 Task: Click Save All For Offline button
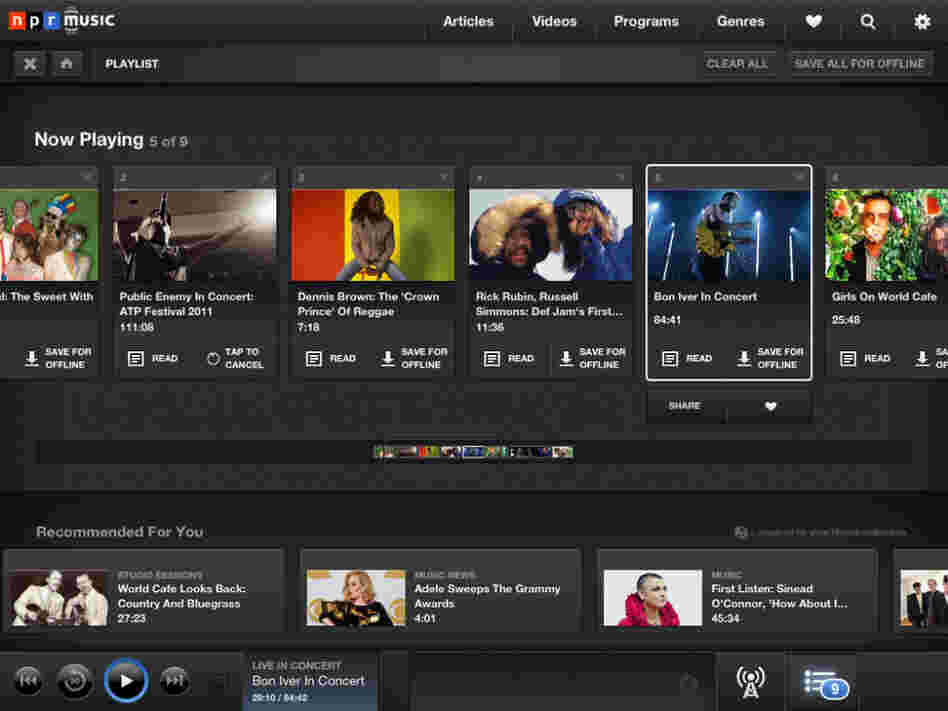[x=859, y=63]
